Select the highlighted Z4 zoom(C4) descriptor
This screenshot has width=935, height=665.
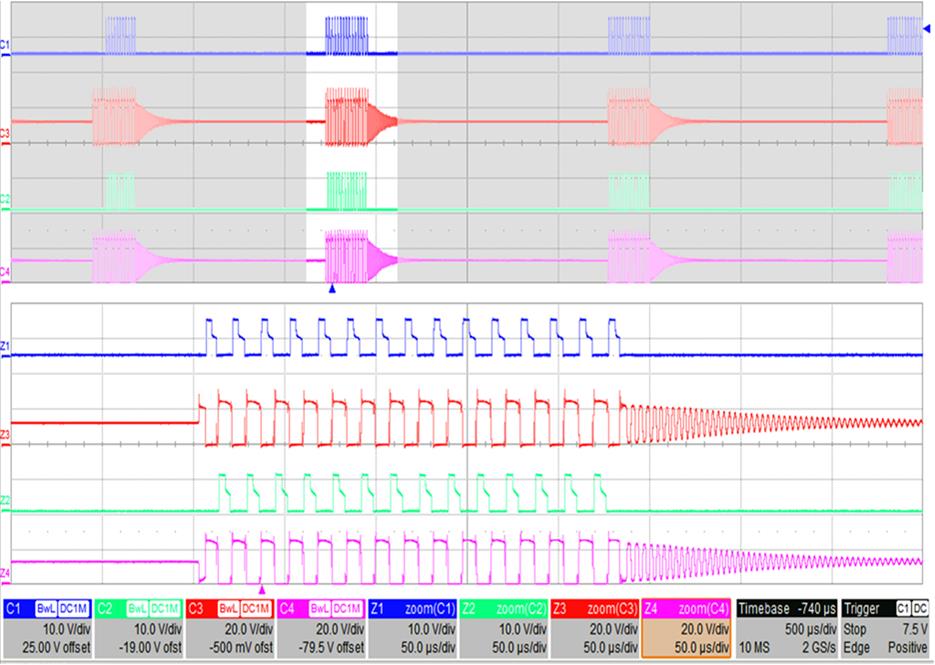(x=685, y=628)
